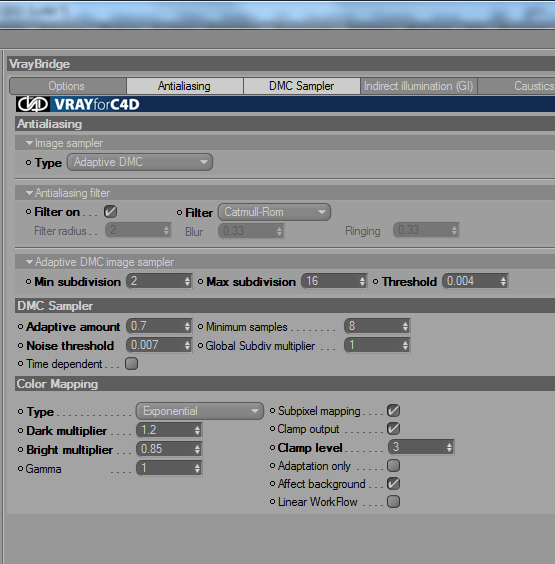The height and width of the screenshot is (564, 555).
Task: Click the Max subdivision animation dot
Action: pos(201,282)
